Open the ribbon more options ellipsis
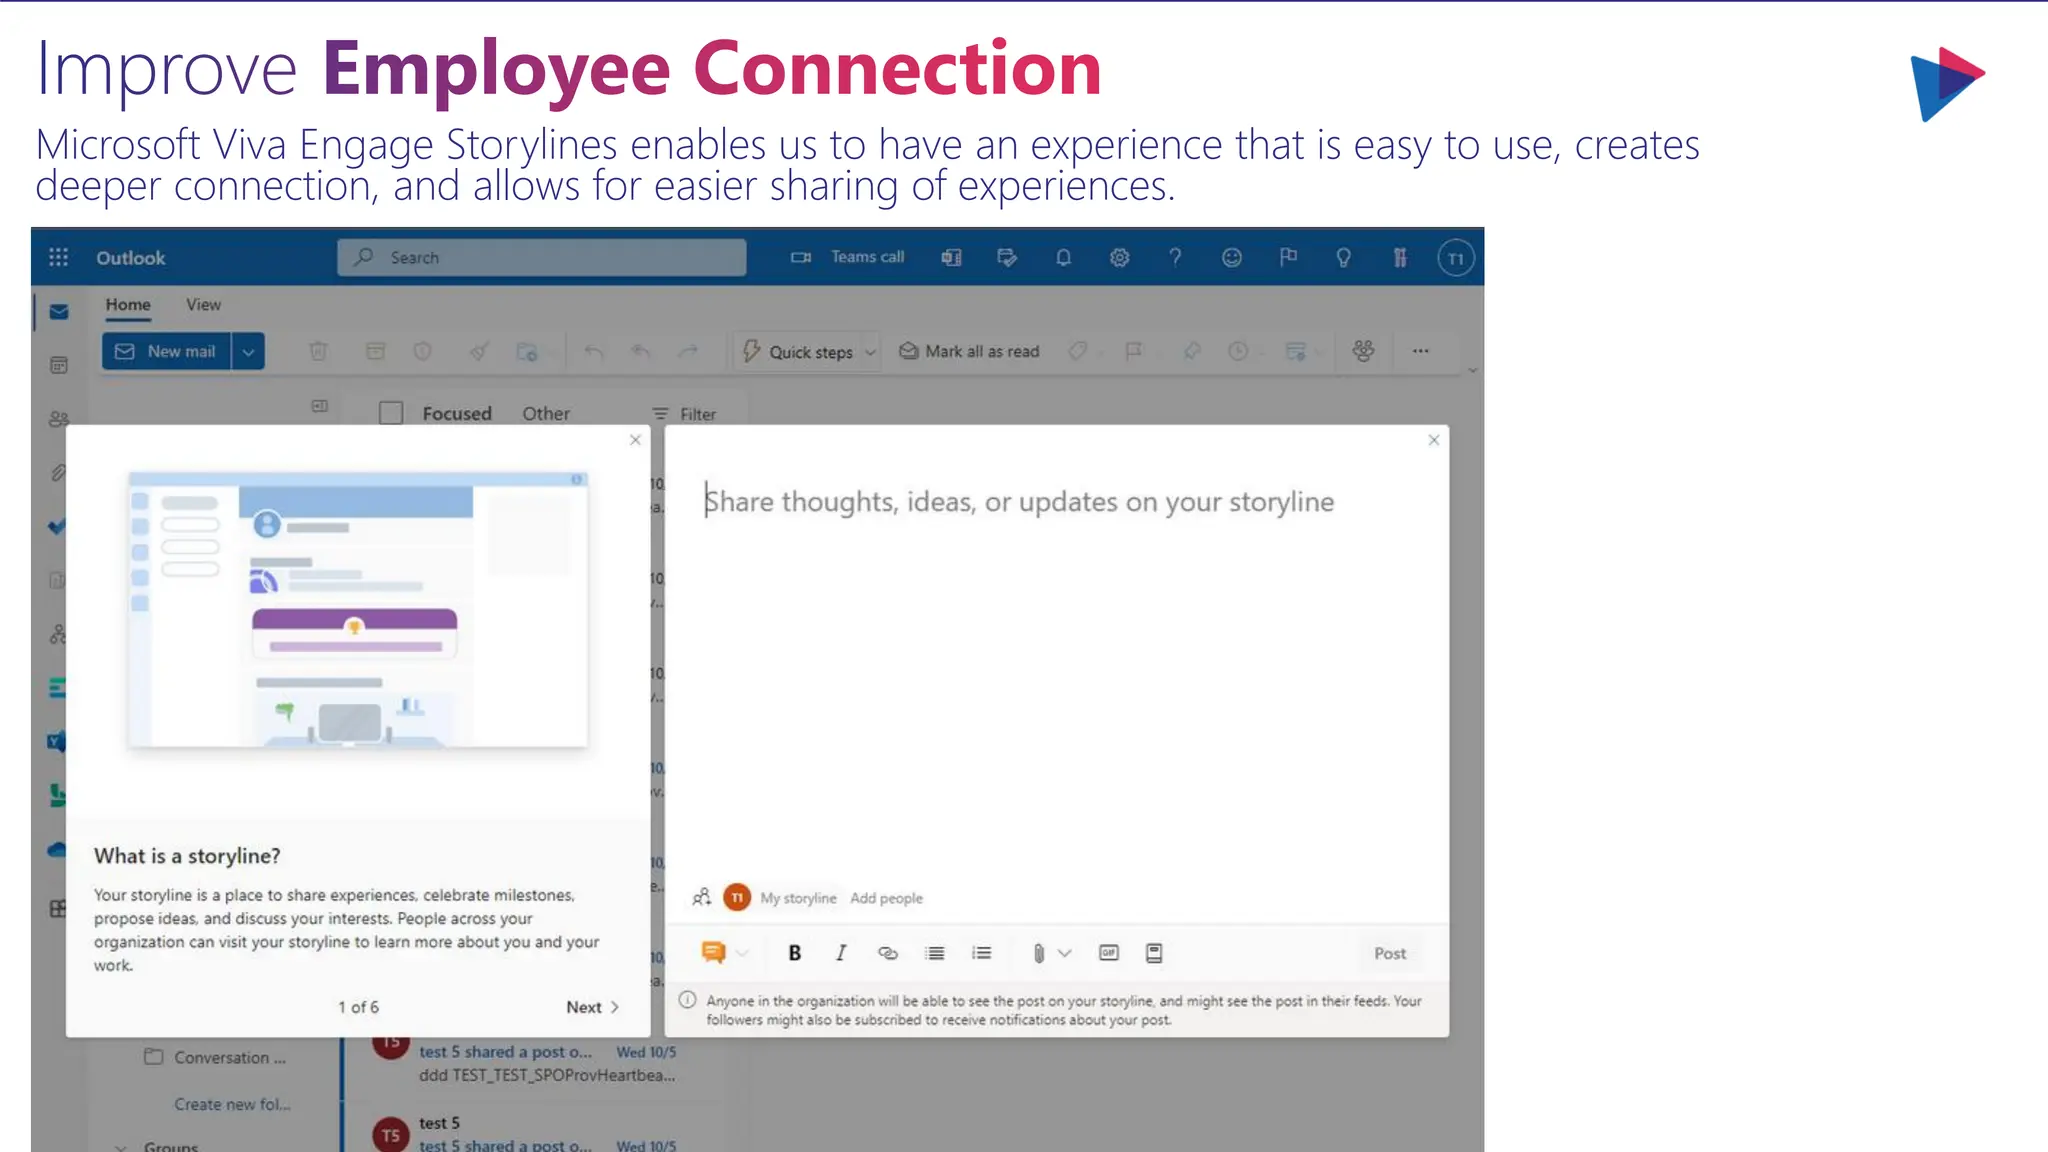 [1421, 351]
